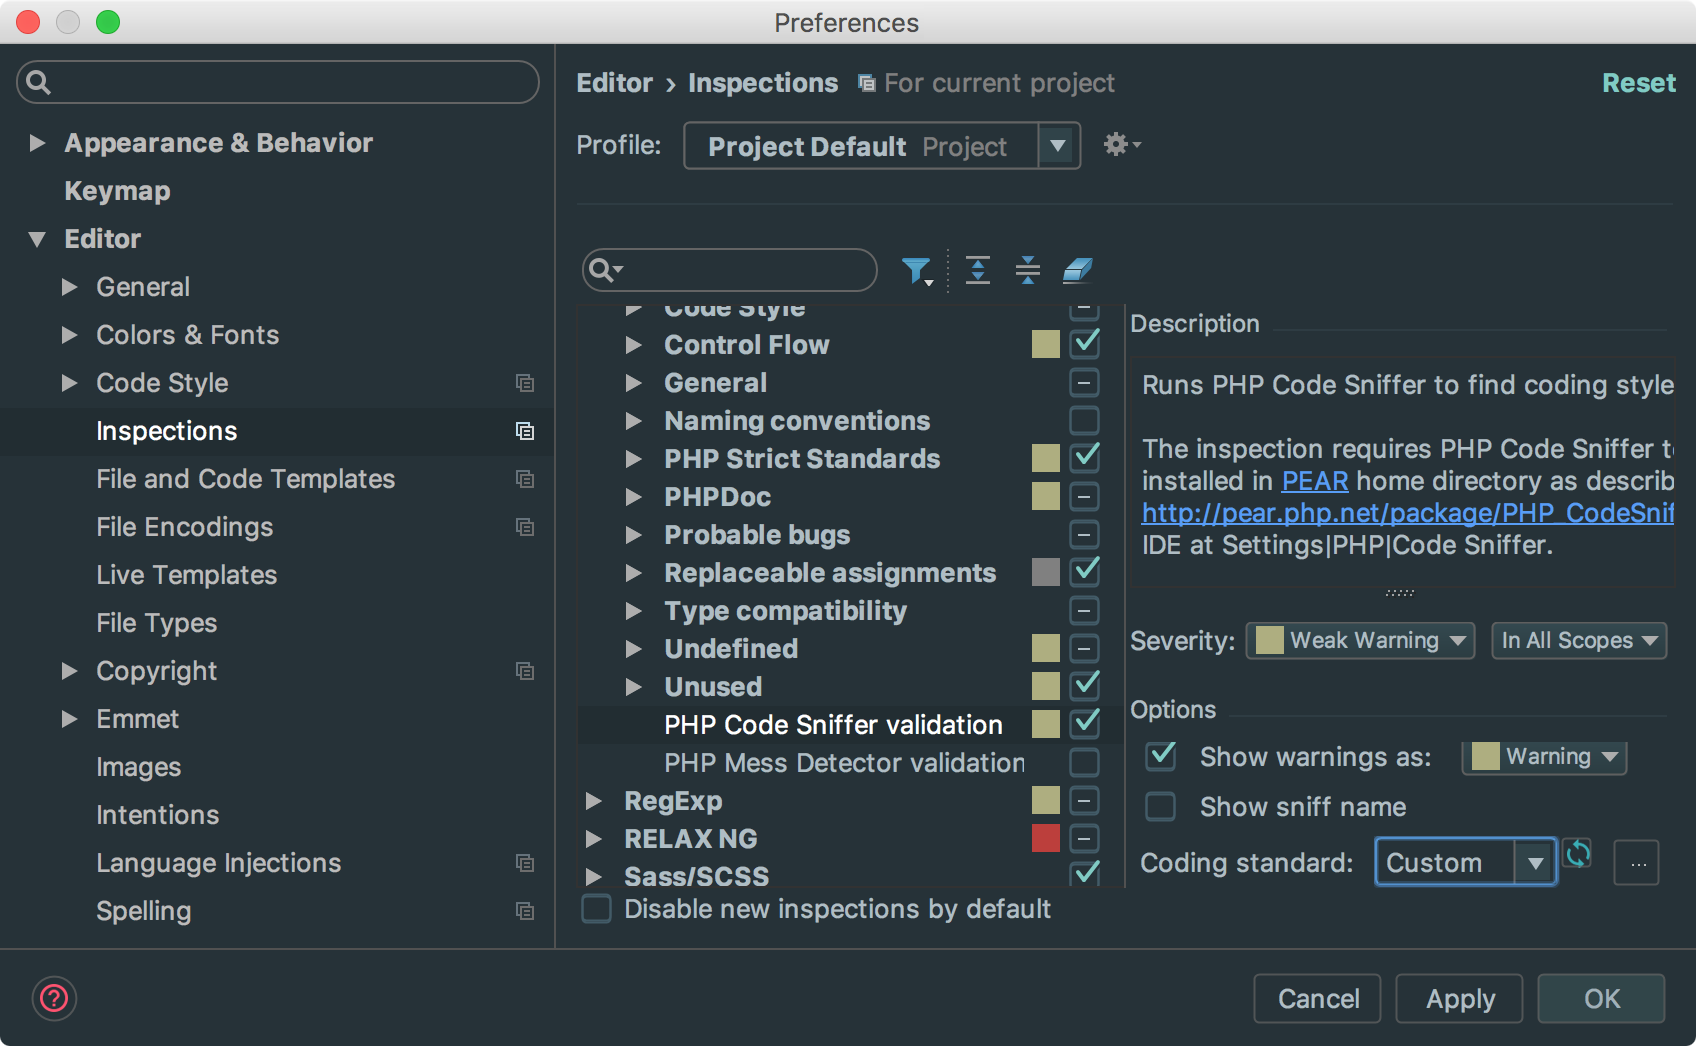Click the refresh coding standards icon
Viewport: 1696px width, 1046px height.
click(x=1578, y=854)
